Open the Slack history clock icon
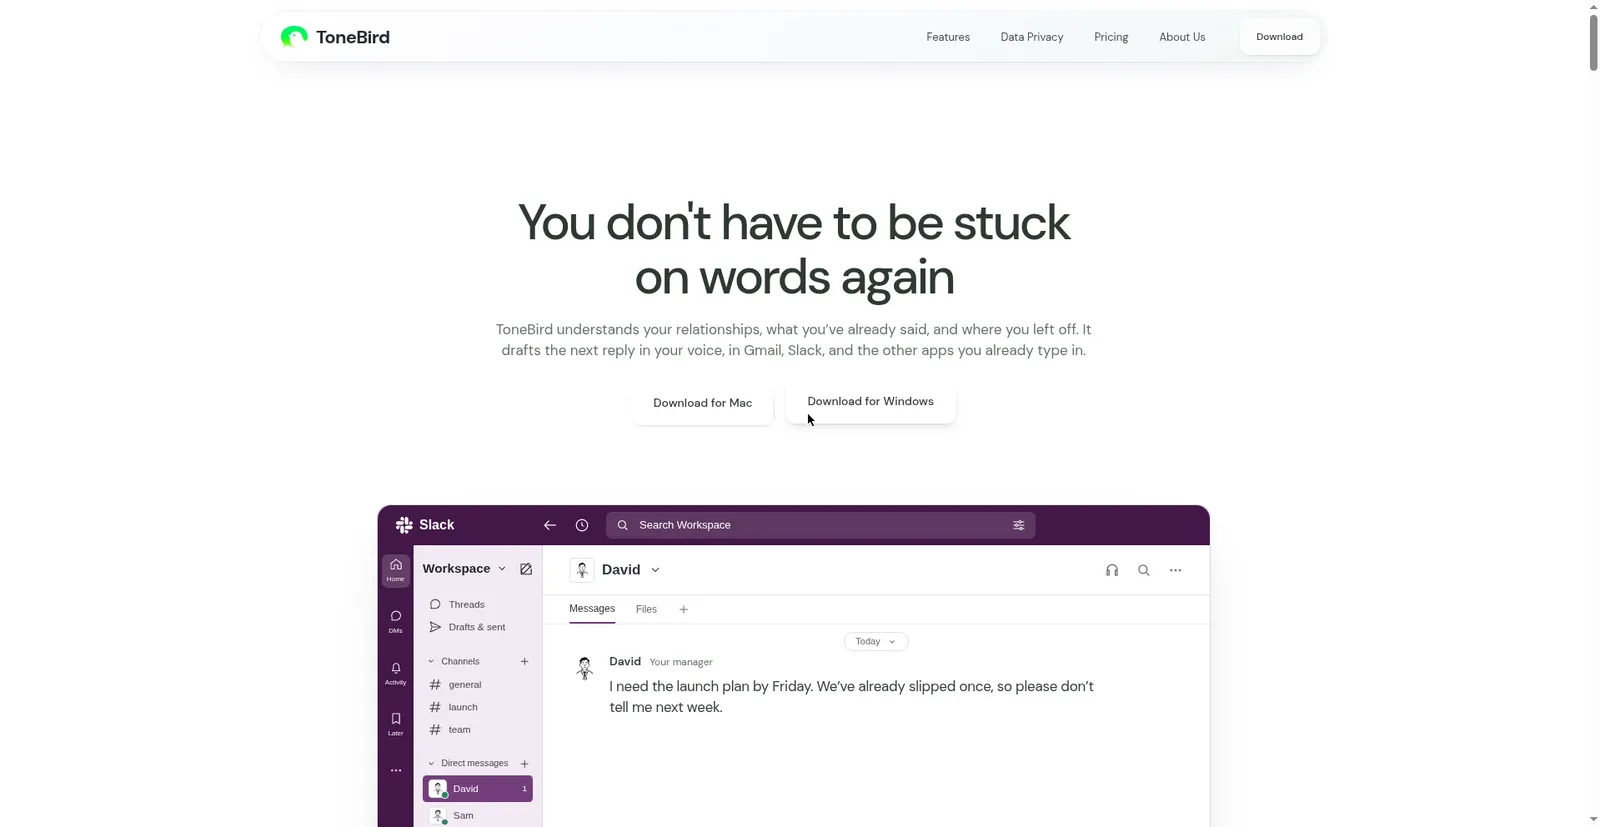 click(582, 525)
